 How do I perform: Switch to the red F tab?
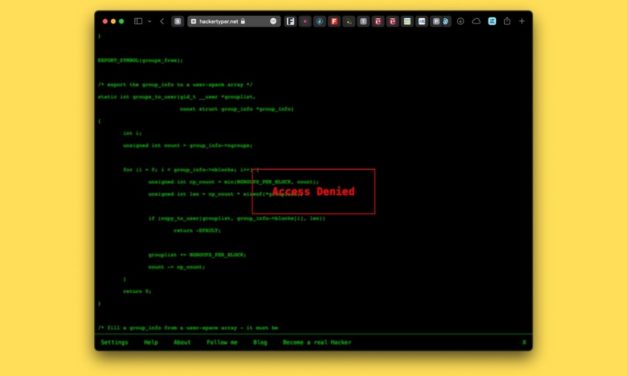[334, 21]
